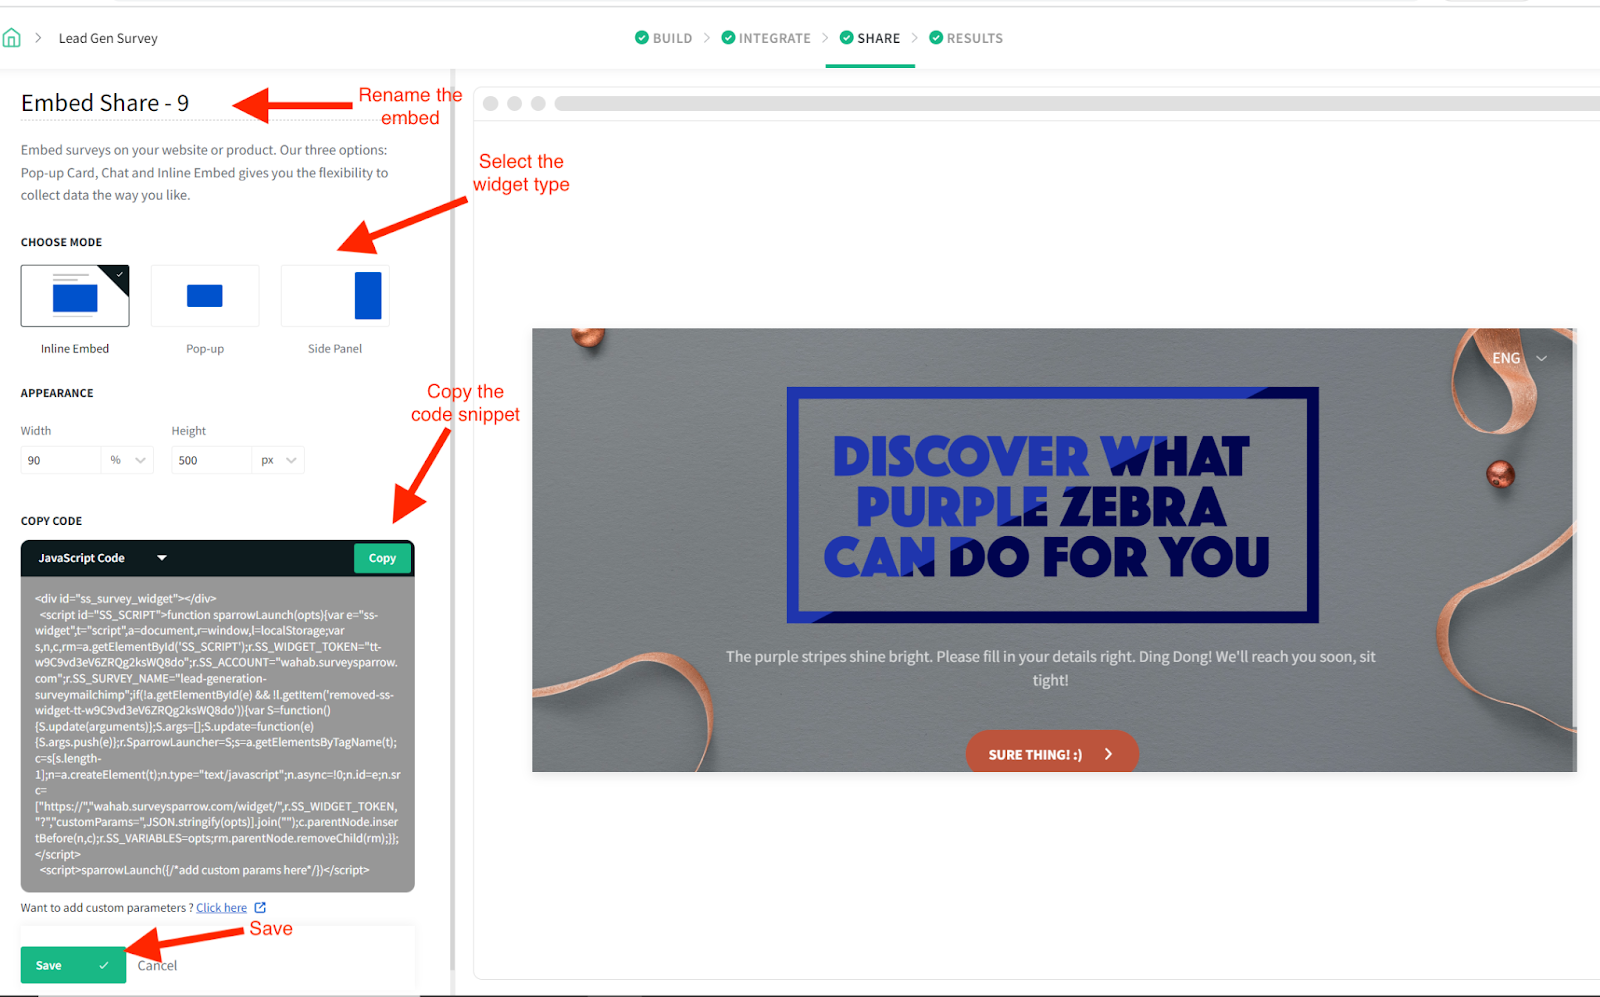Copy the embed code snippet
Viewport: 1600px width, 997px height.
click(382, 558)
